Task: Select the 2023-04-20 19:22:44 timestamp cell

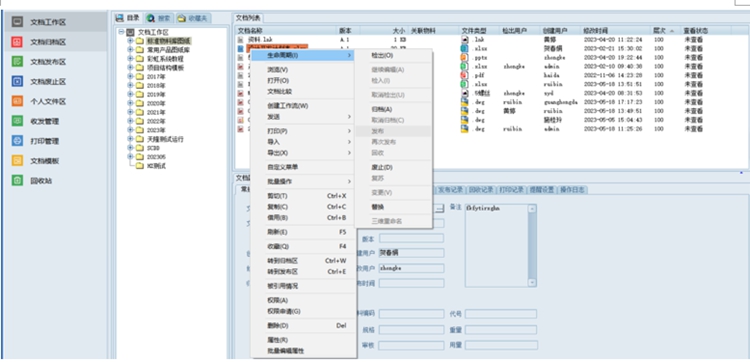Action: [613, 57]
